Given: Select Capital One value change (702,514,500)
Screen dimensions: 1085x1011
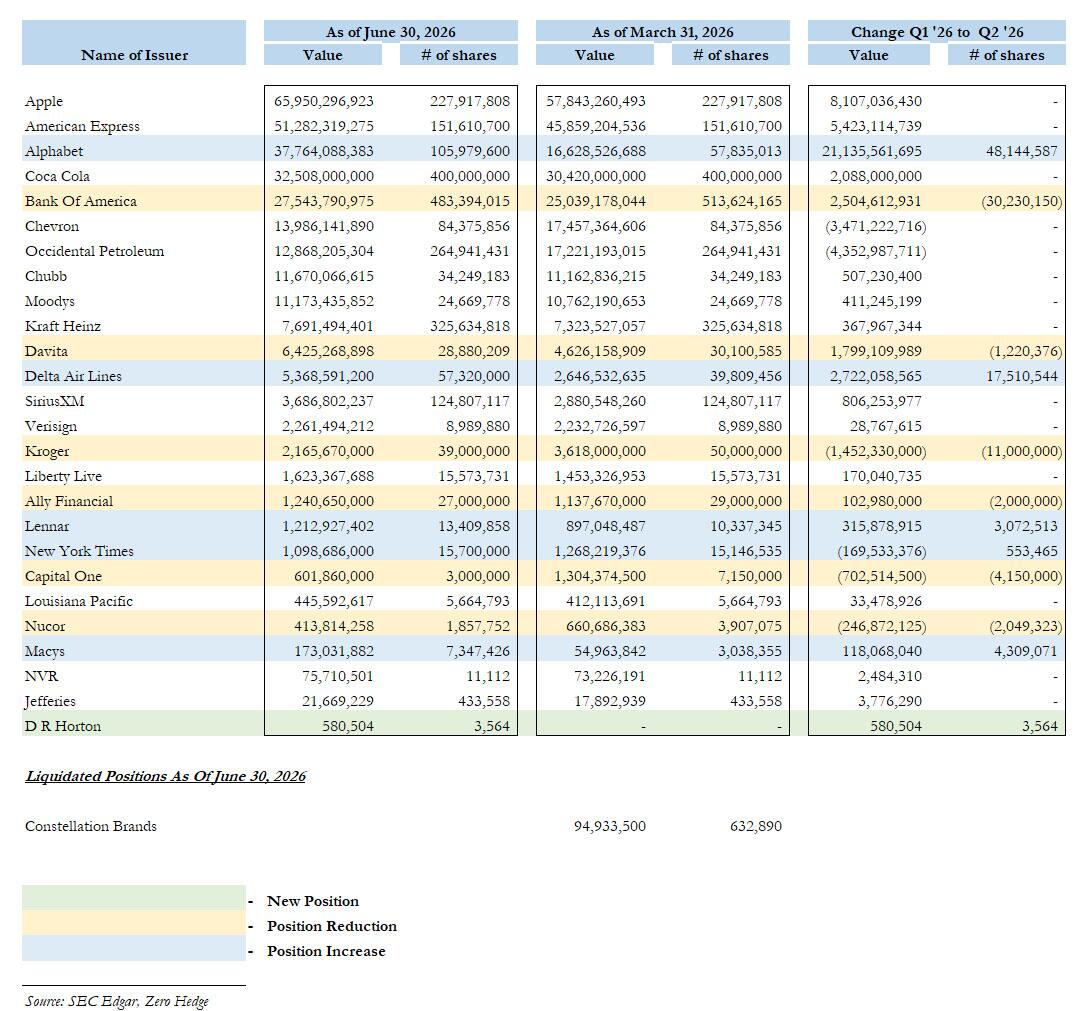Looking at the screenshot, I should (882, 576).
